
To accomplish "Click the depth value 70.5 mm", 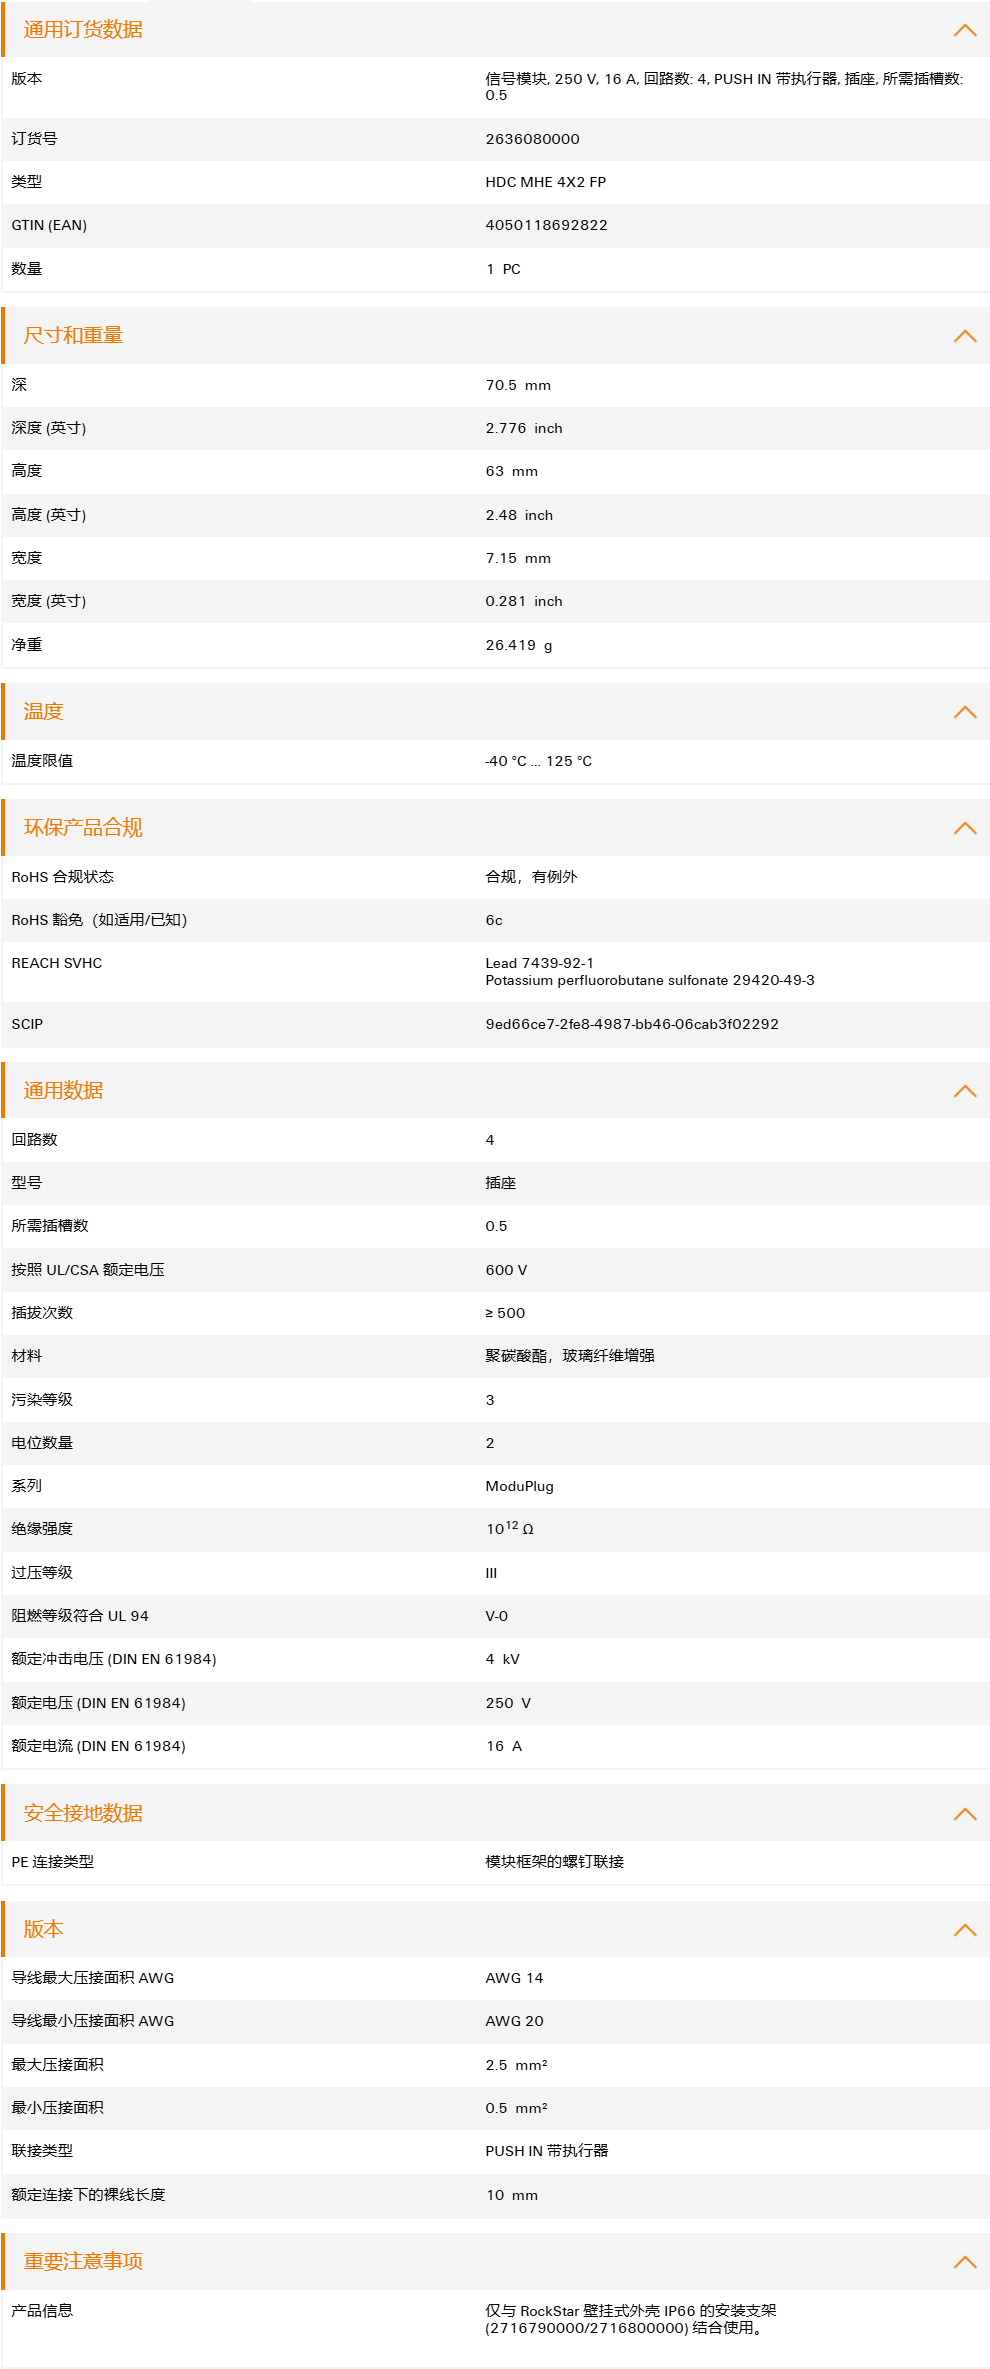I will [518, 385].
